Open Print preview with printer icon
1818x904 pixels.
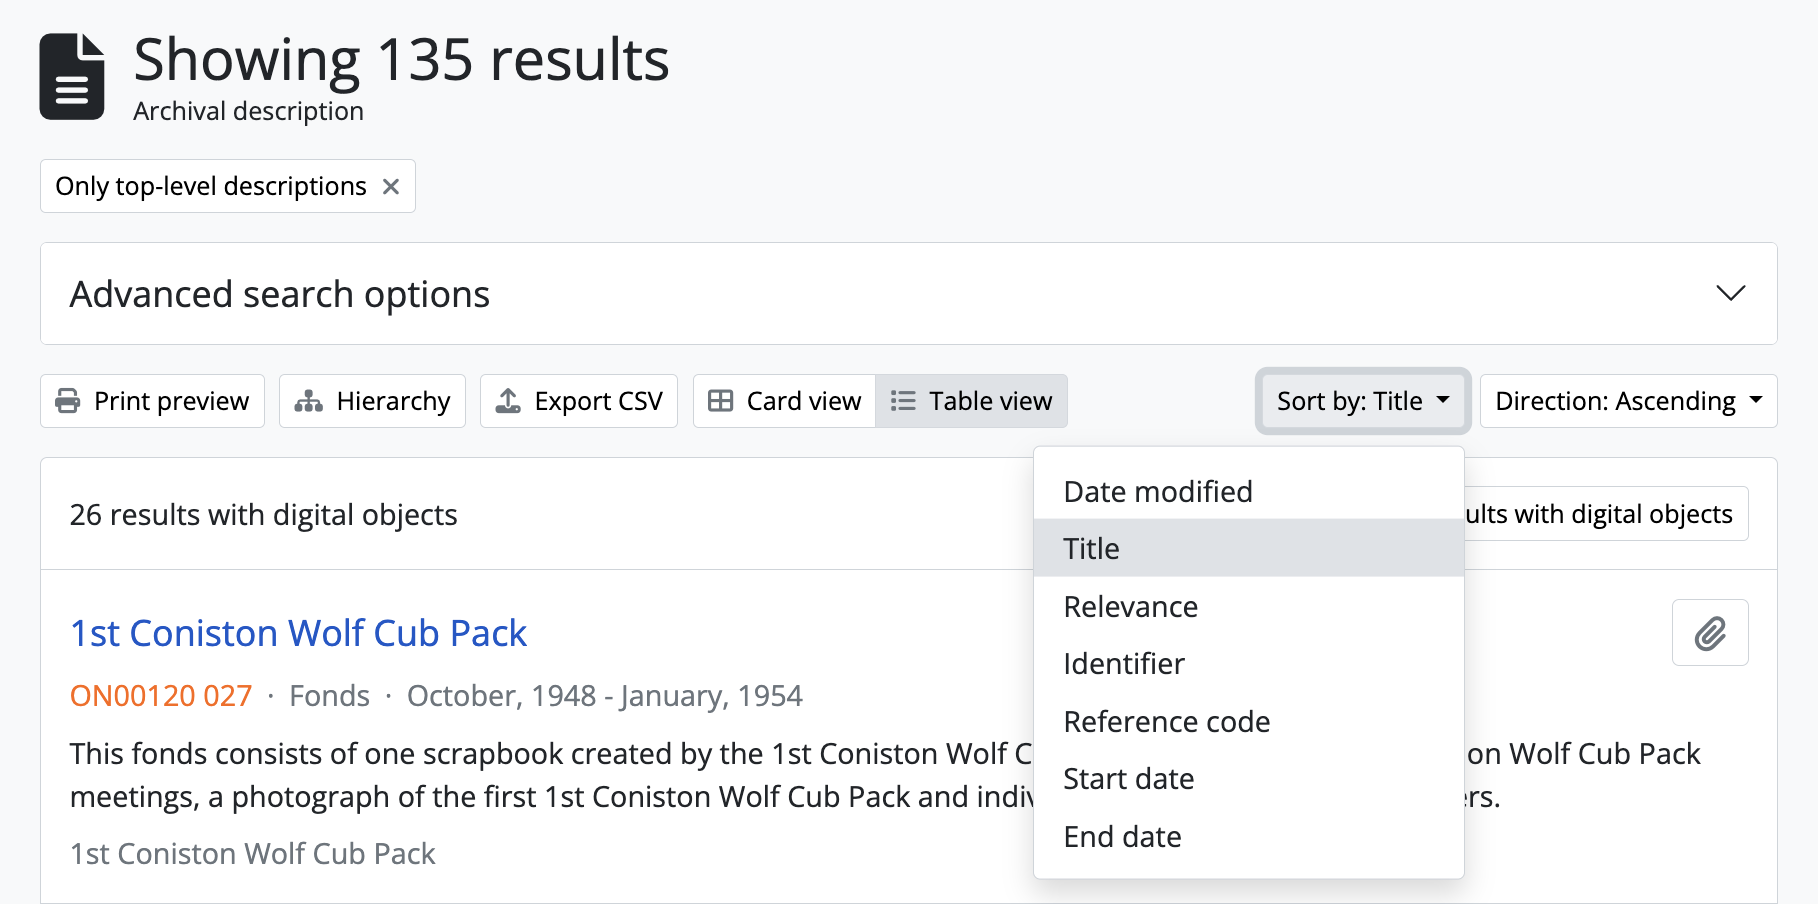(x=152, y=401)
